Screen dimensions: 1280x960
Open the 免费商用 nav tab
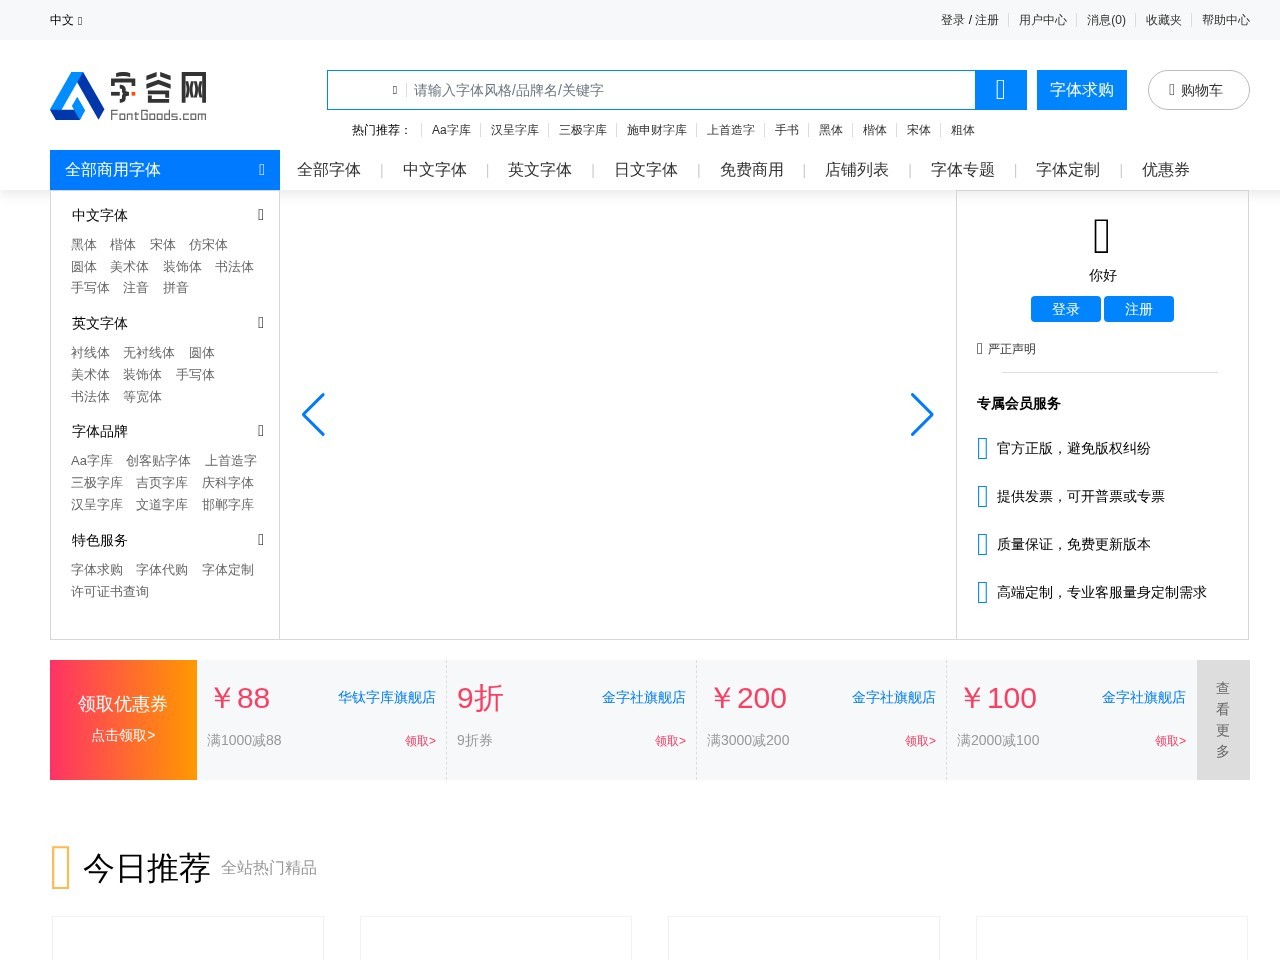[752, 170]
